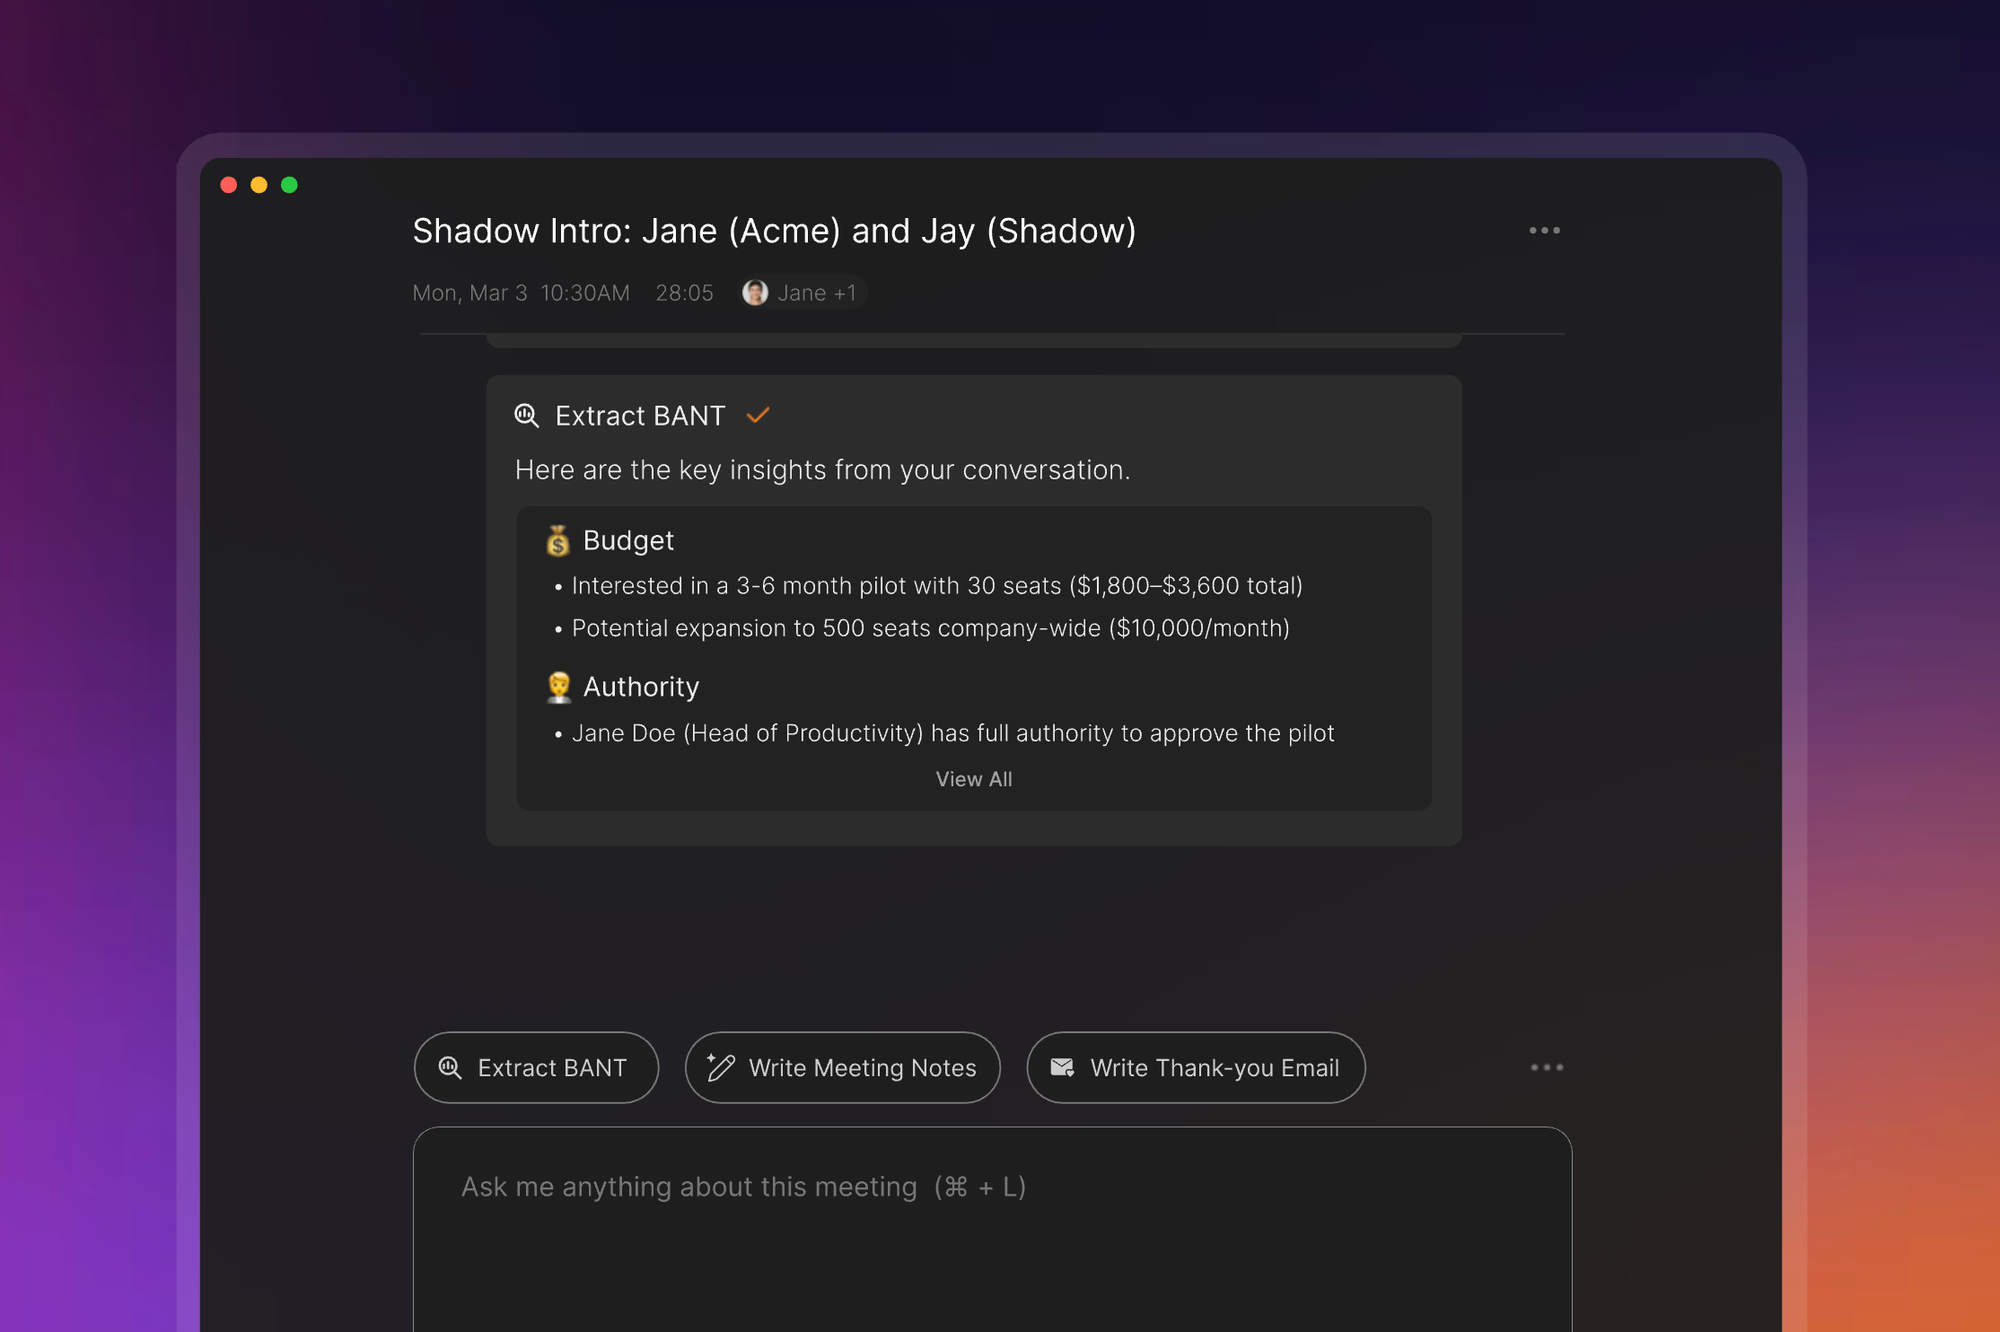Click the Authority person emoji icon
The image size is (2000, 1332).
(558, 687)
